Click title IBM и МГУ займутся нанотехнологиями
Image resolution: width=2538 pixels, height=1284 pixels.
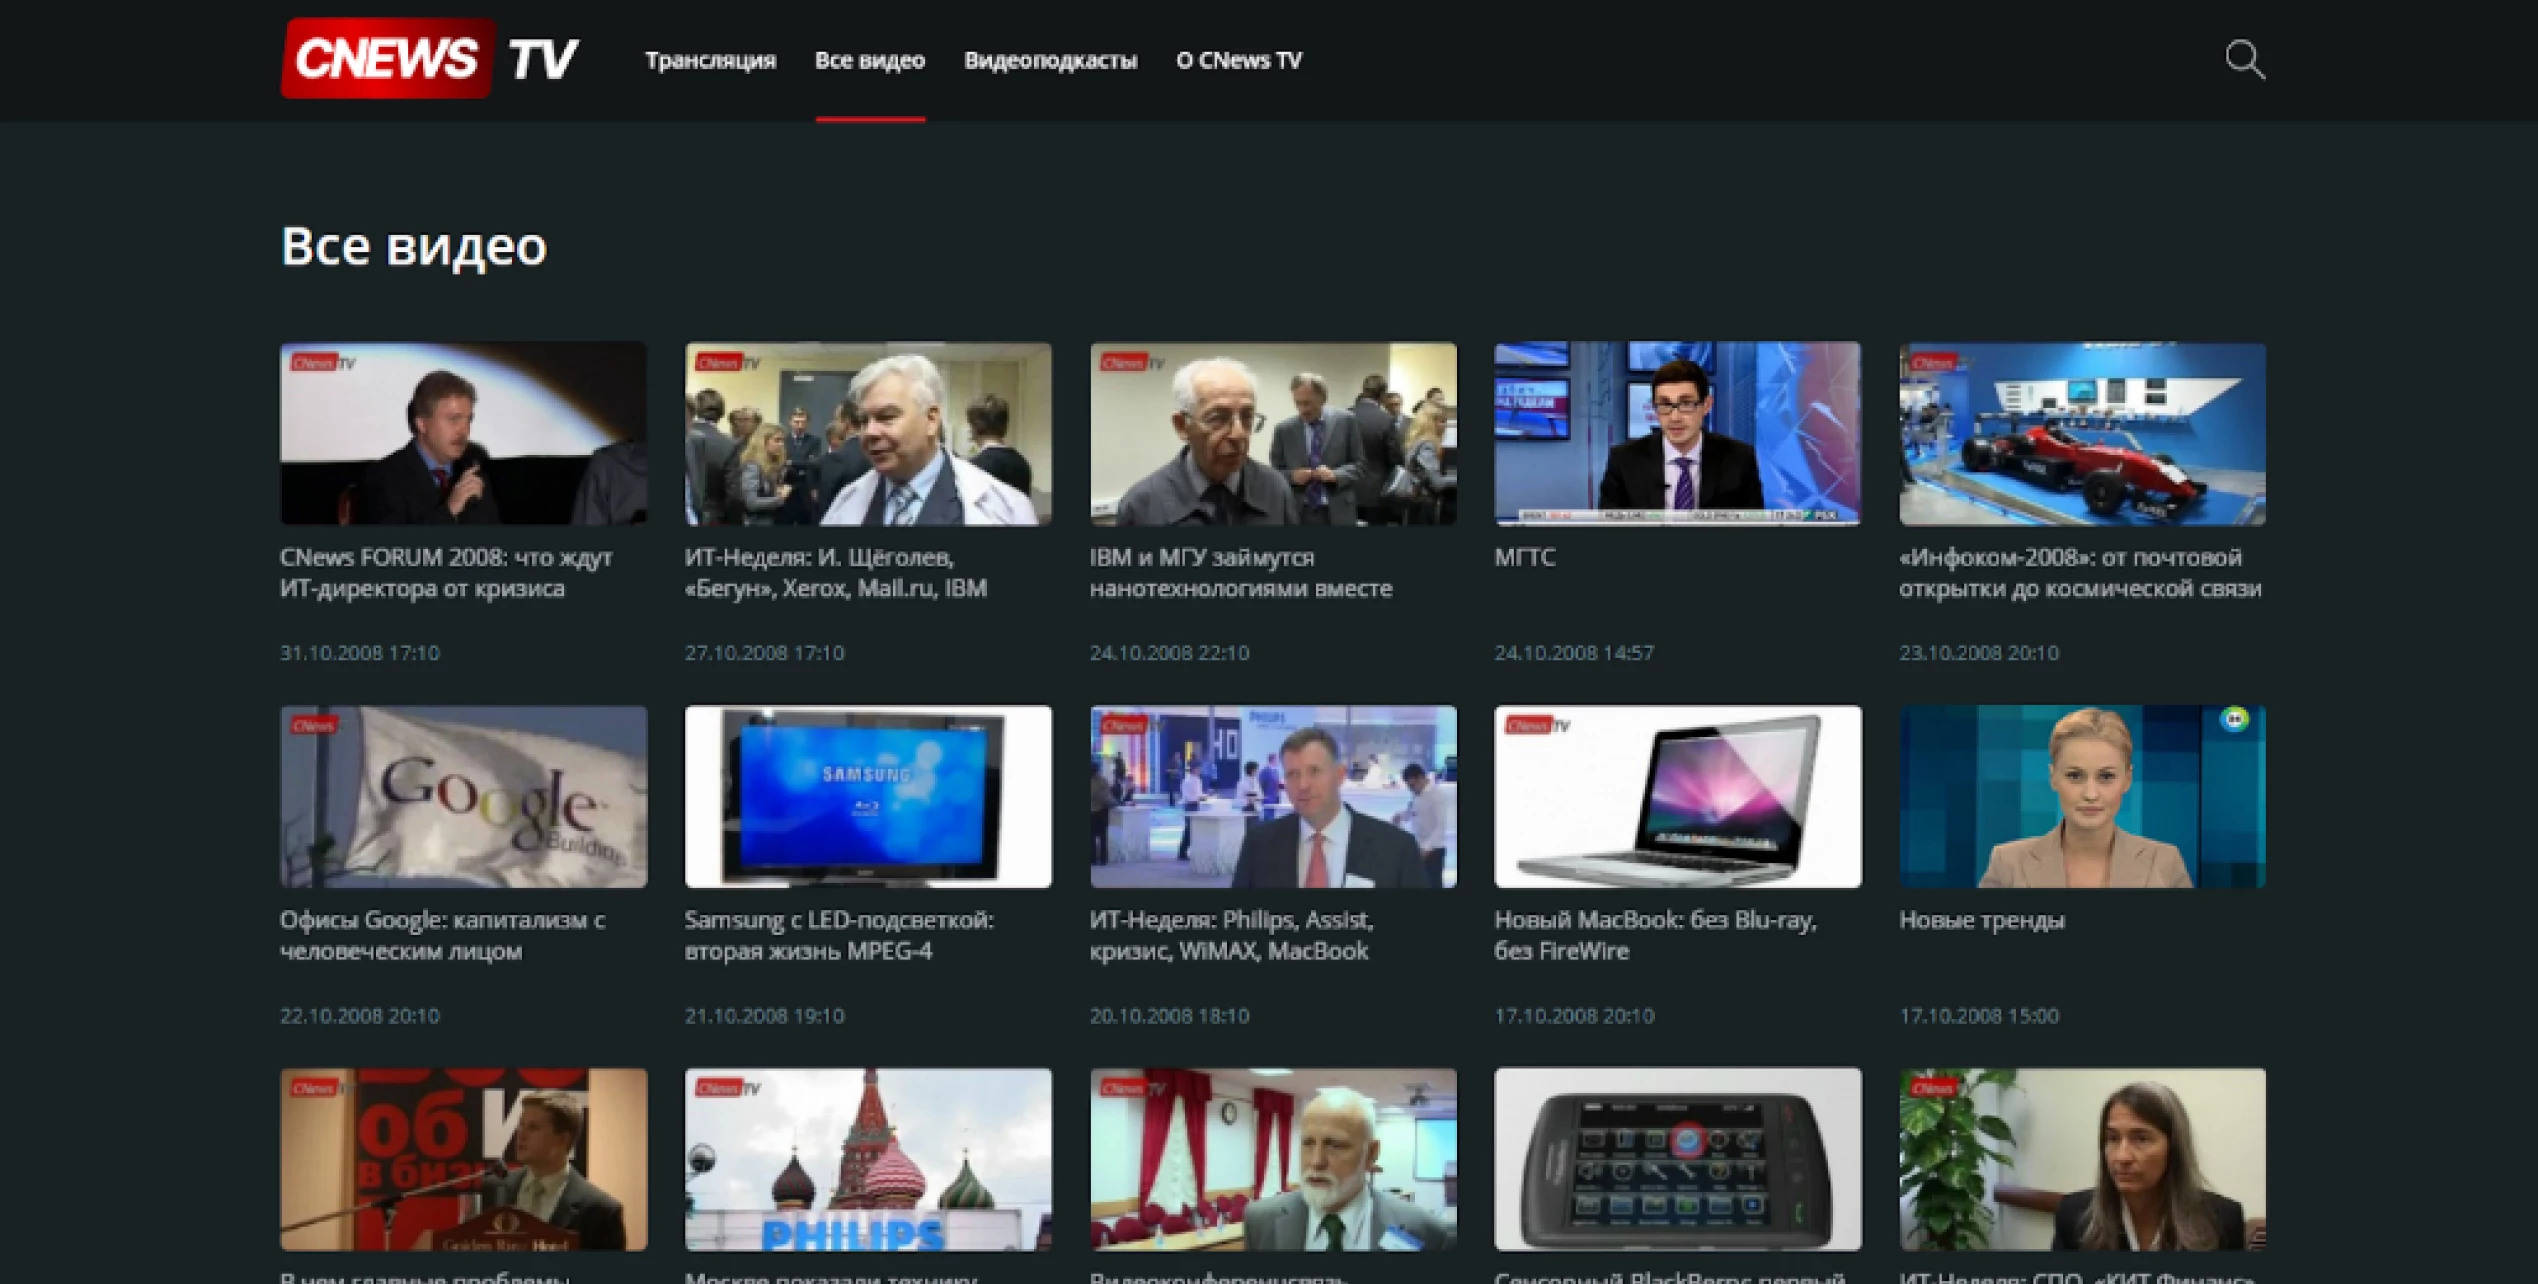tap(1240, 573)
